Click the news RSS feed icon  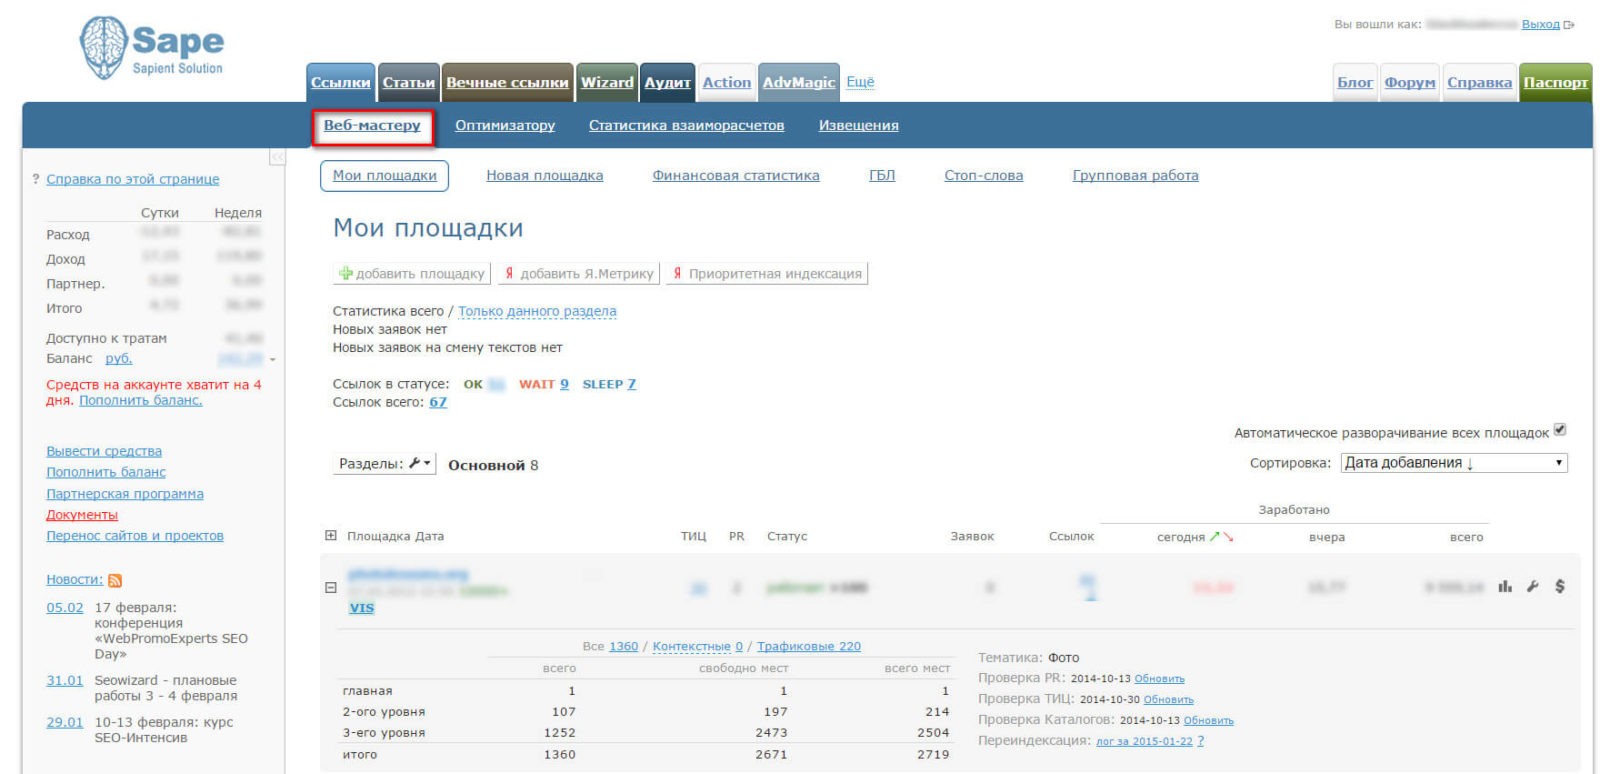(x=115, y=580)
